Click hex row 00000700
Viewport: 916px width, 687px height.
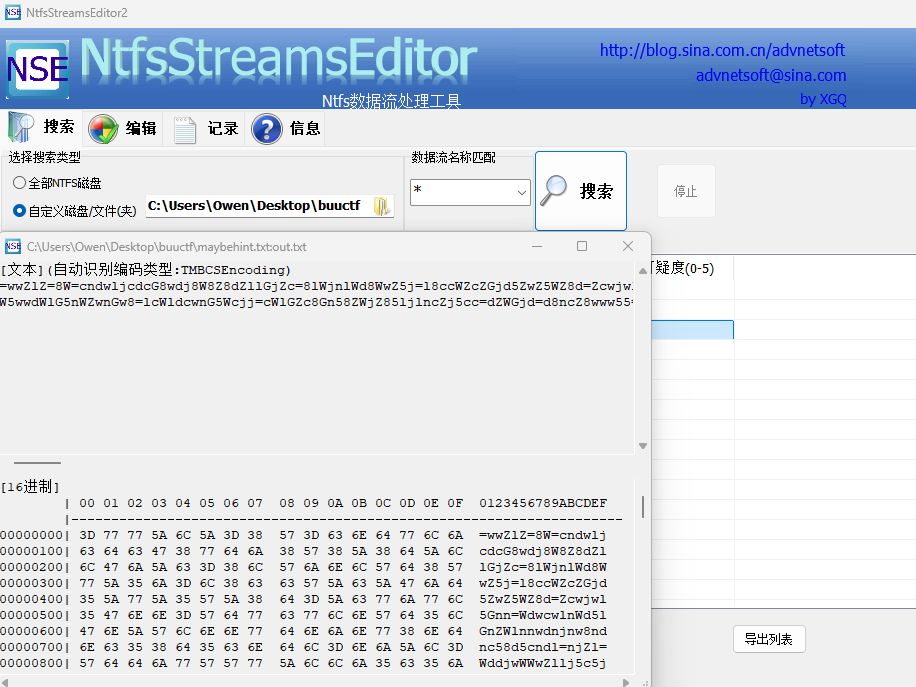point(303,647)
